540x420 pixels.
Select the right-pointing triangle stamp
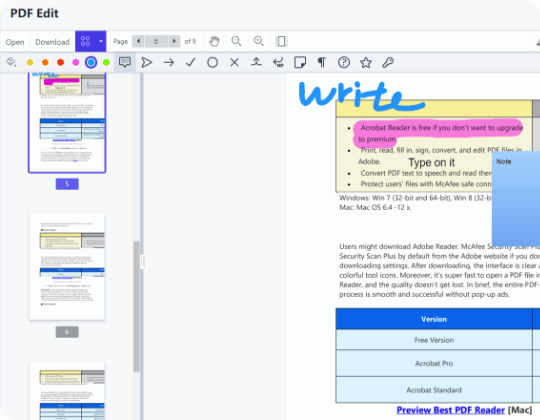(x=147, y=62)
